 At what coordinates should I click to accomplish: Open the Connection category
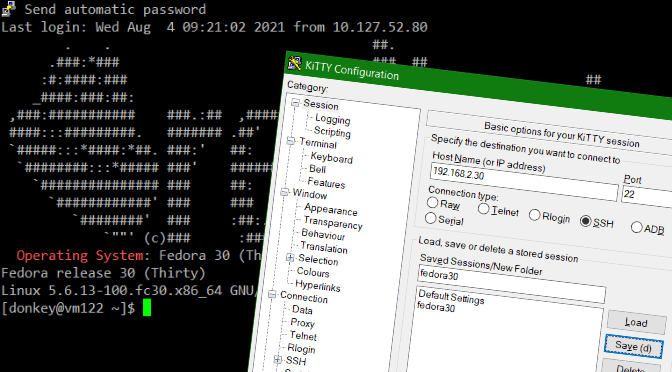pos(304,297)
